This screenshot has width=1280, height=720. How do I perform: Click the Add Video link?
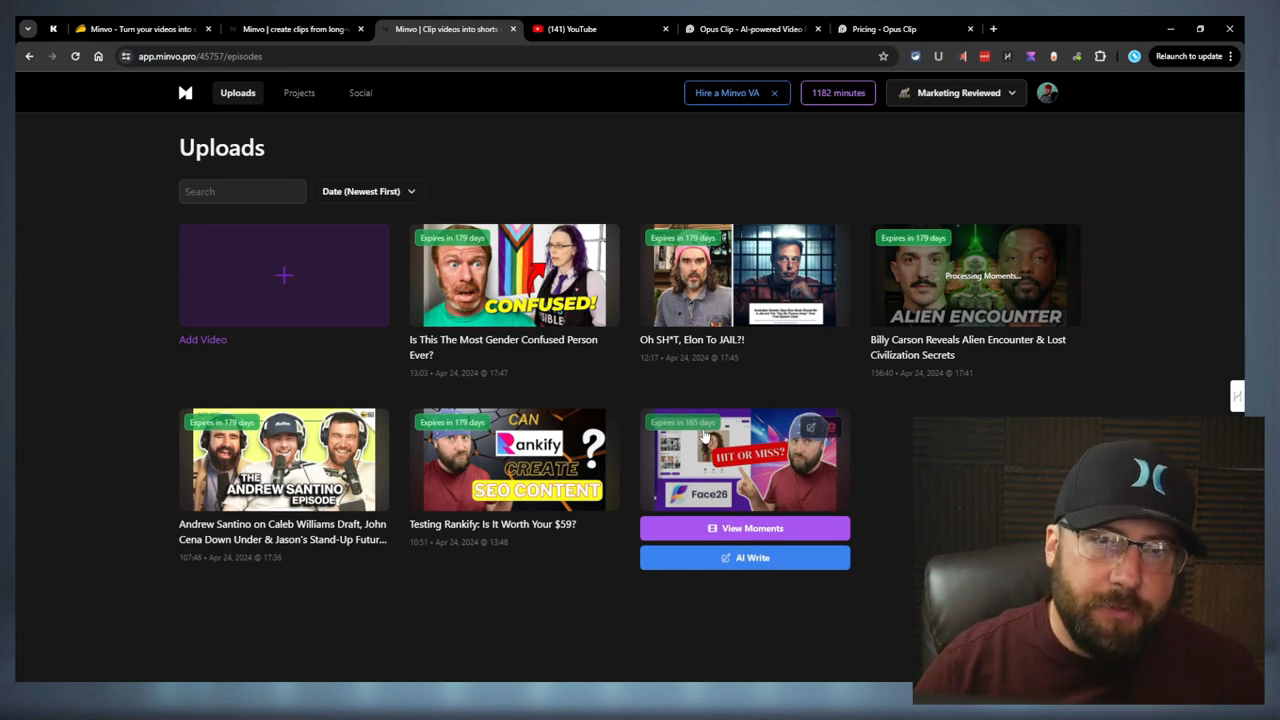coord(203,340)
